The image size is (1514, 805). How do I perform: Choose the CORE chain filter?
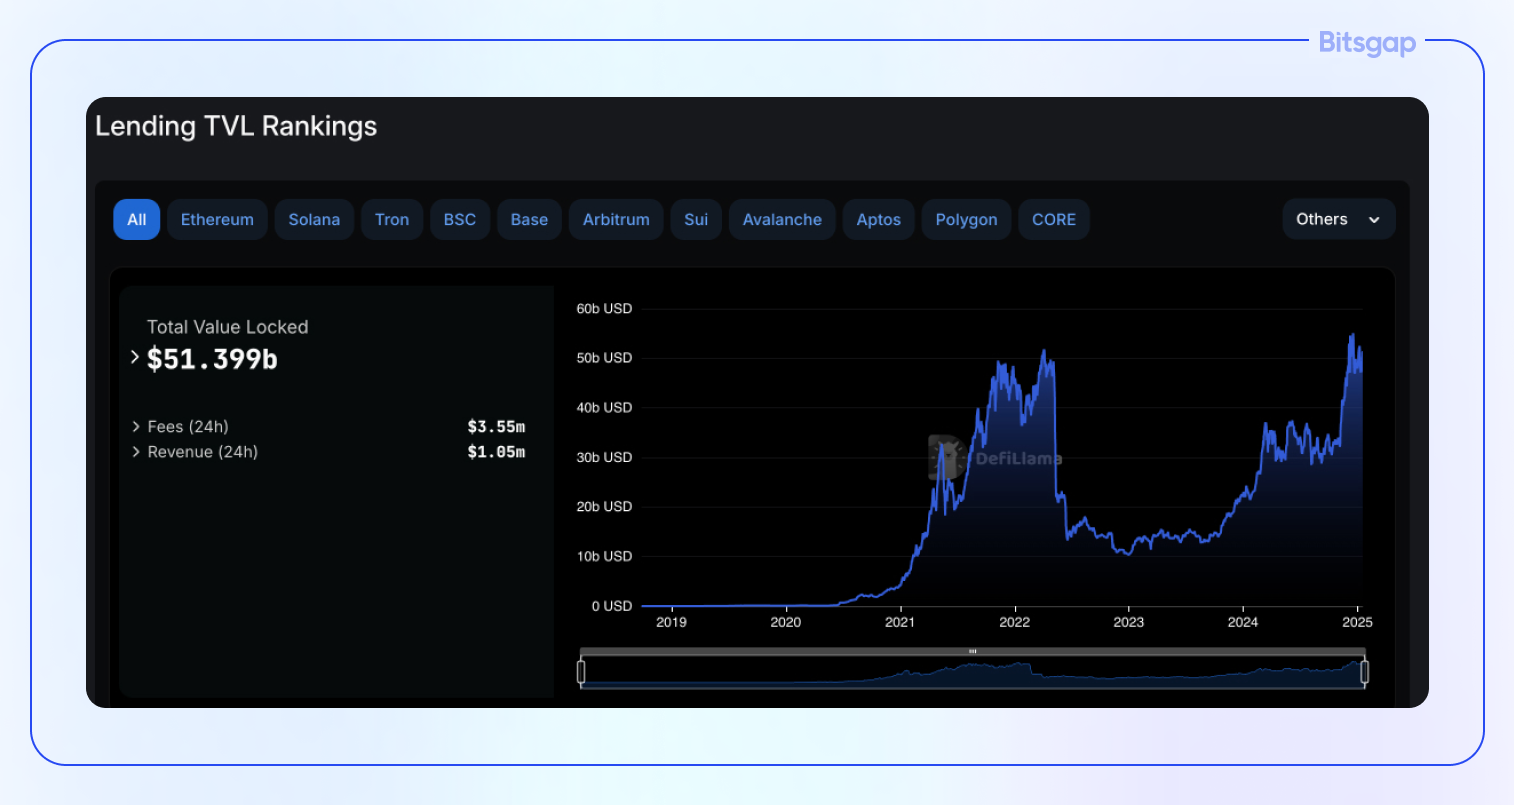click(1054, 220)
